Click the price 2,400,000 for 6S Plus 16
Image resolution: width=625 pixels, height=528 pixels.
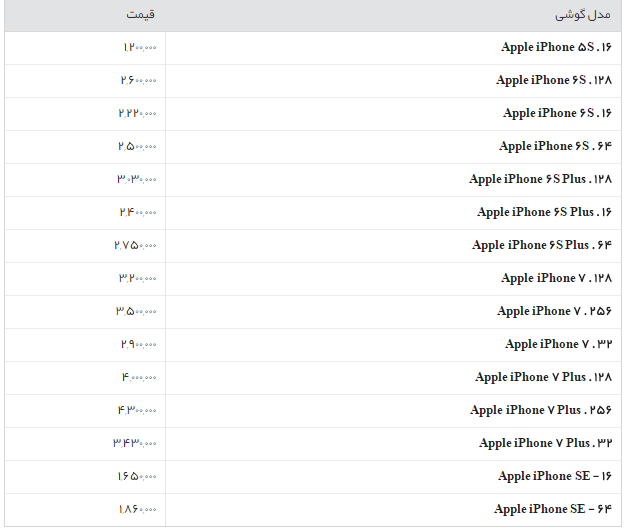138,213
